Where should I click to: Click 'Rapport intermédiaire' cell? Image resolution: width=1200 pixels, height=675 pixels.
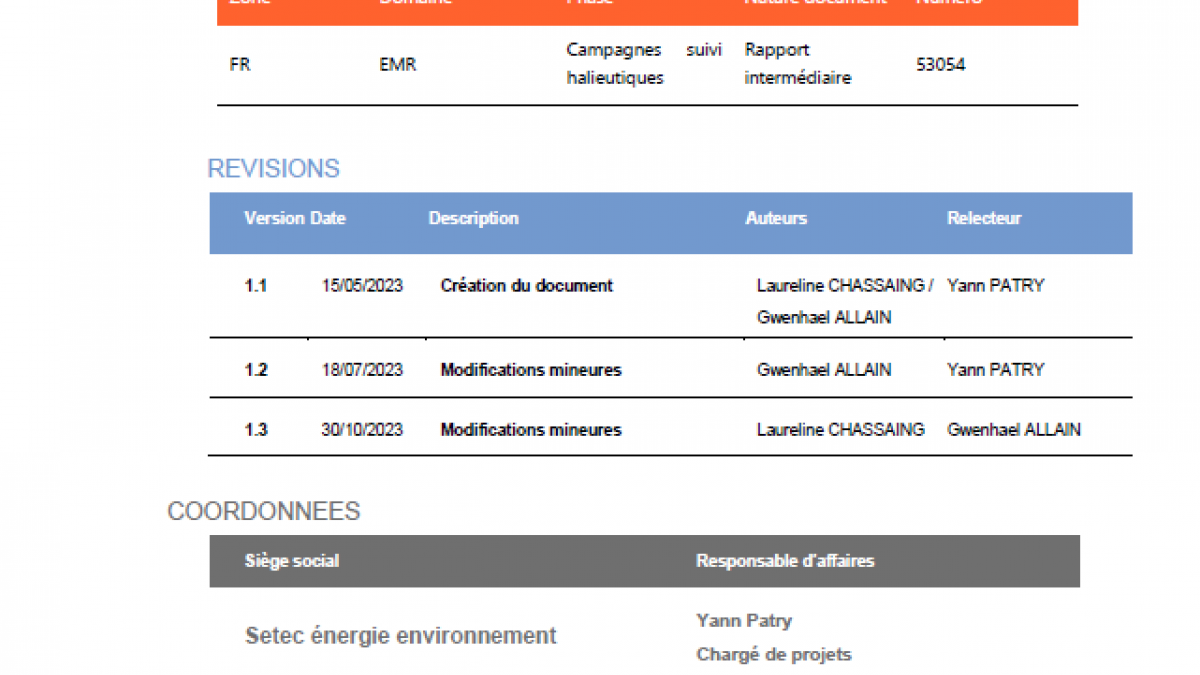[x=798, y=64]
